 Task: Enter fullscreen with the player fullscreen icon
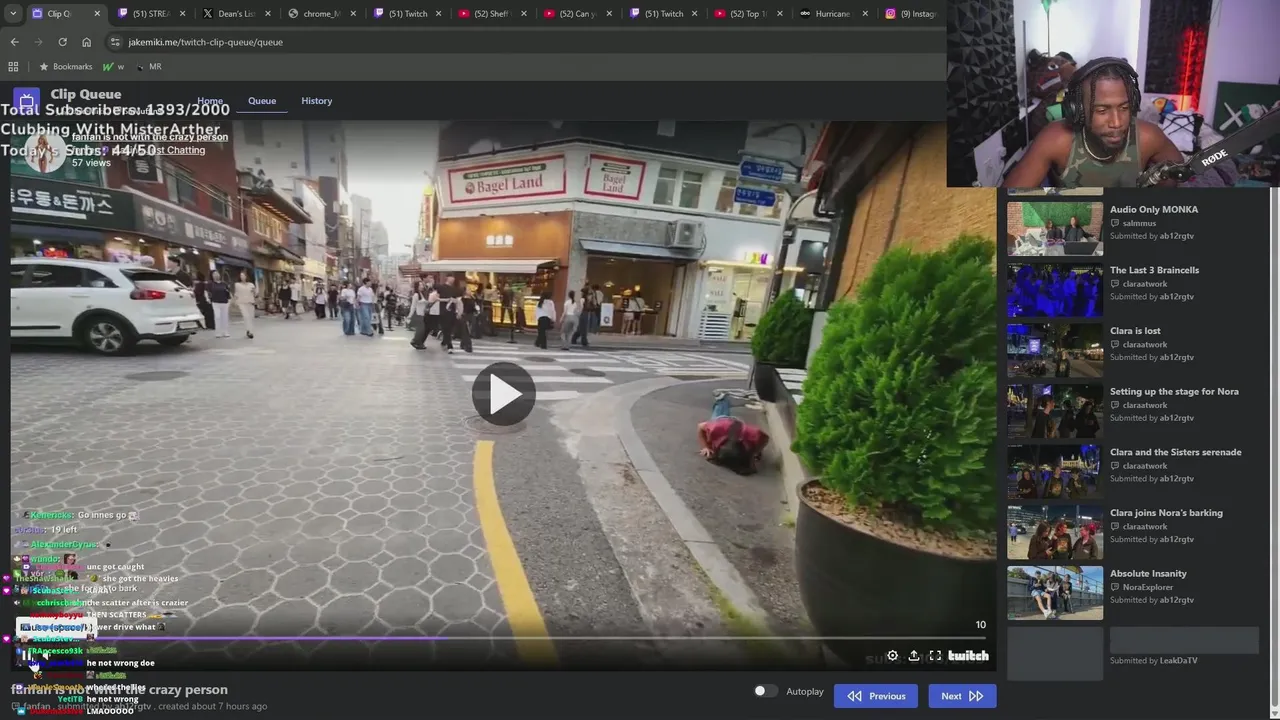(x=935, y=656)
